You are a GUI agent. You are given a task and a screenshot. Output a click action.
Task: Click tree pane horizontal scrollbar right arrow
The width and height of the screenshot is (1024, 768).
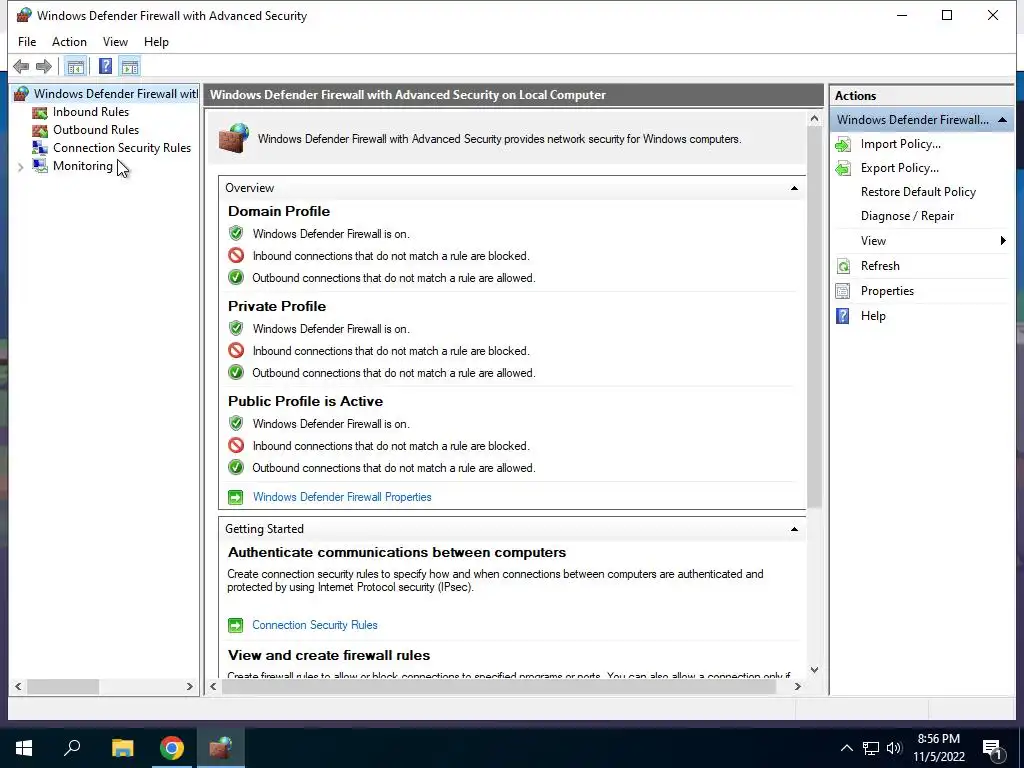click(190, 686)
